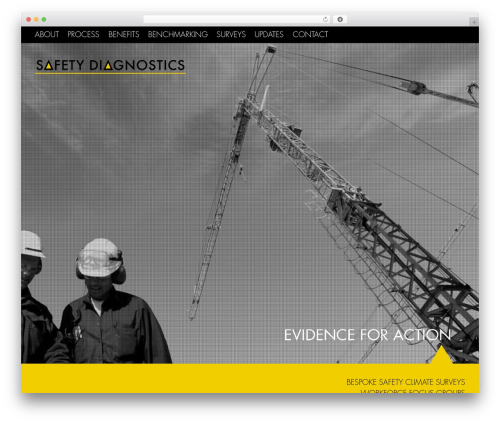The width and height of the screenshot is (500, 423).
Task: Click the browser reload icon
Action: [325, 20]
